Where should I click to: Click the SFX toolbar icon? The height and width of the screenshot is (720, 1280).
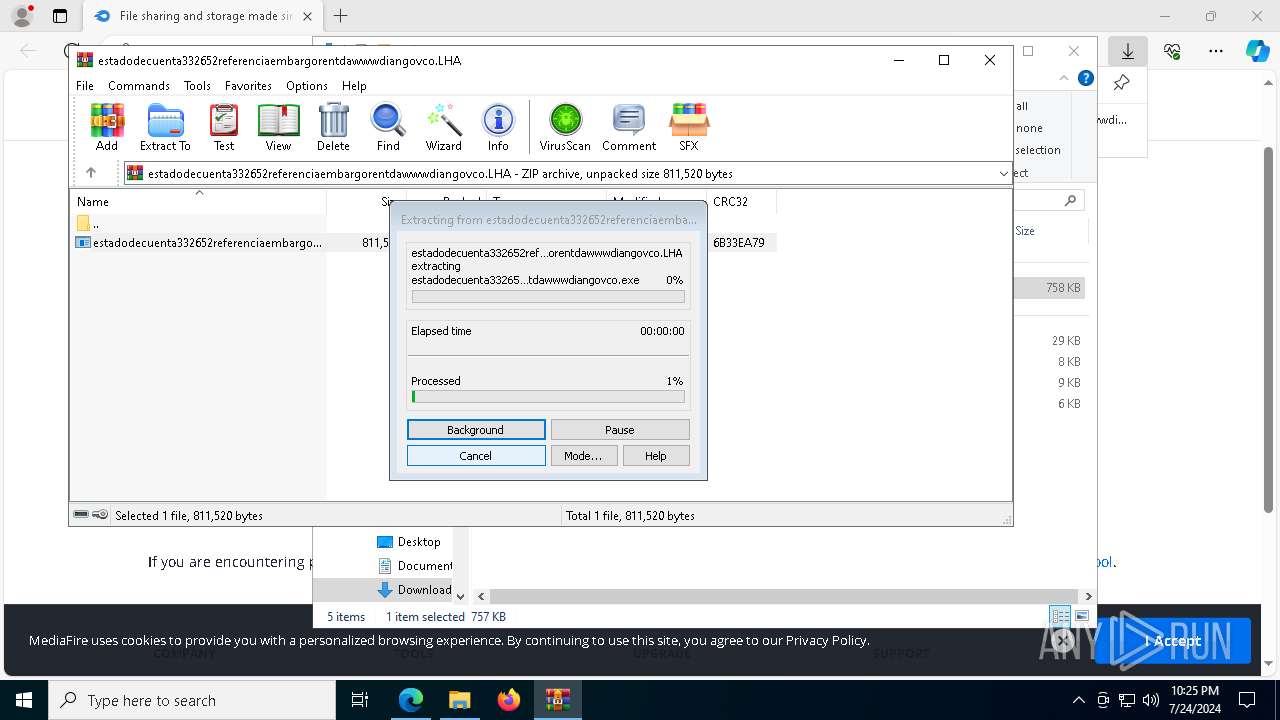coord(689,127)
